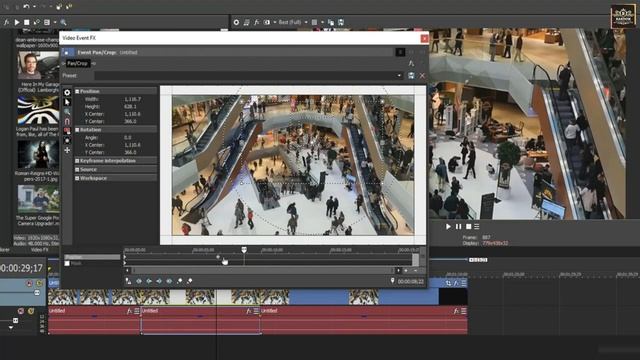Edit the Rotation Angle value
640x360 pixels.
[128, 138]
